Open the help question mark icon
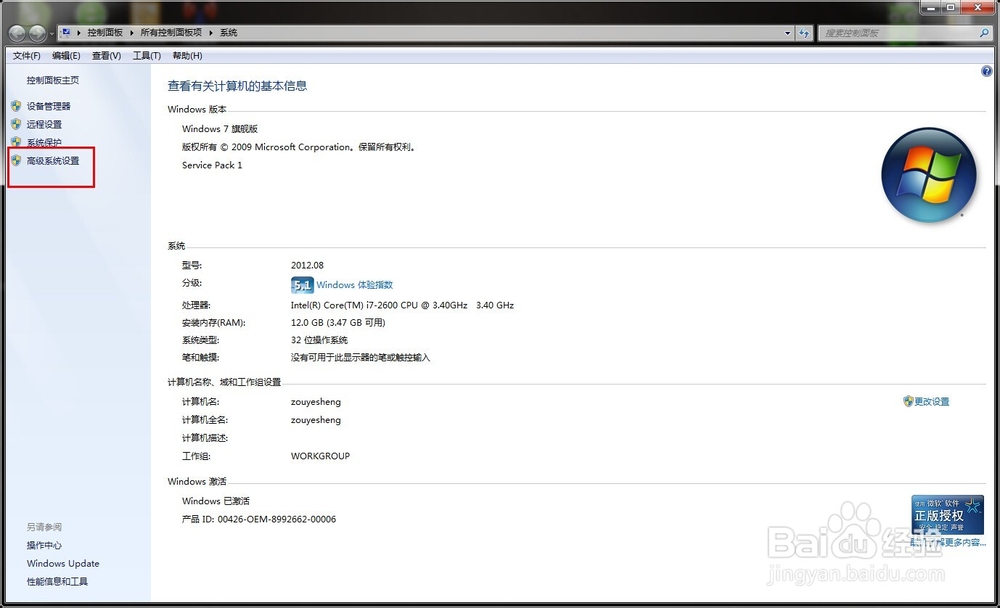 tap(987, 71)
